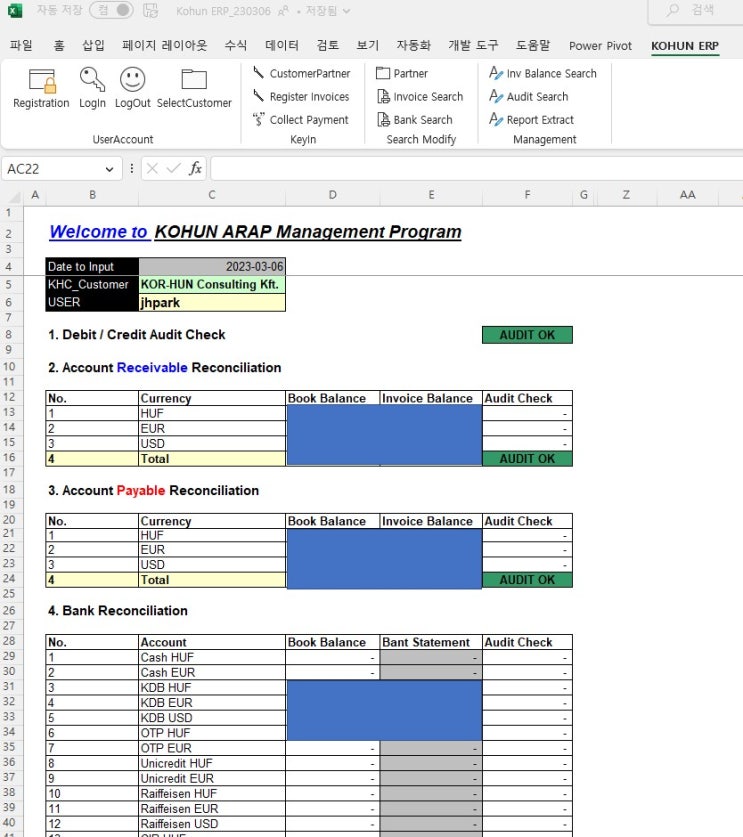Open the KOHUN ERP ribbon tab
The width and height of the screenshot is (743, 837).
click(x=684, y=46)
